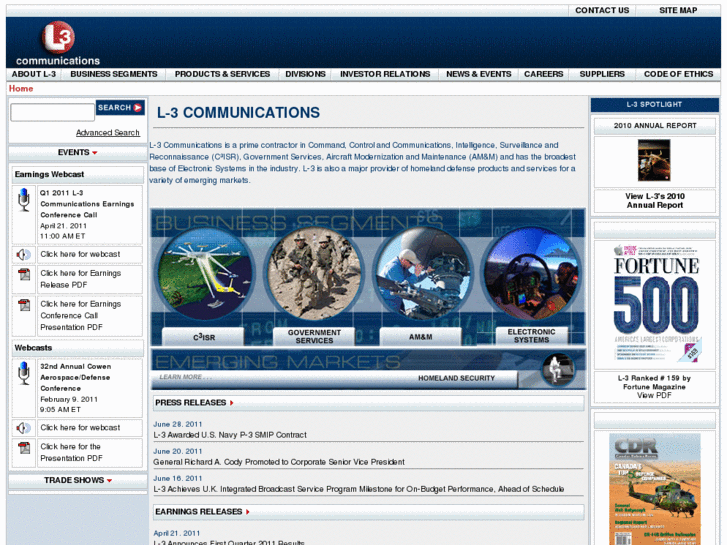The image size is (727, 545).
Task: Open Advanced Search link
Action: [x=108, y=133]
